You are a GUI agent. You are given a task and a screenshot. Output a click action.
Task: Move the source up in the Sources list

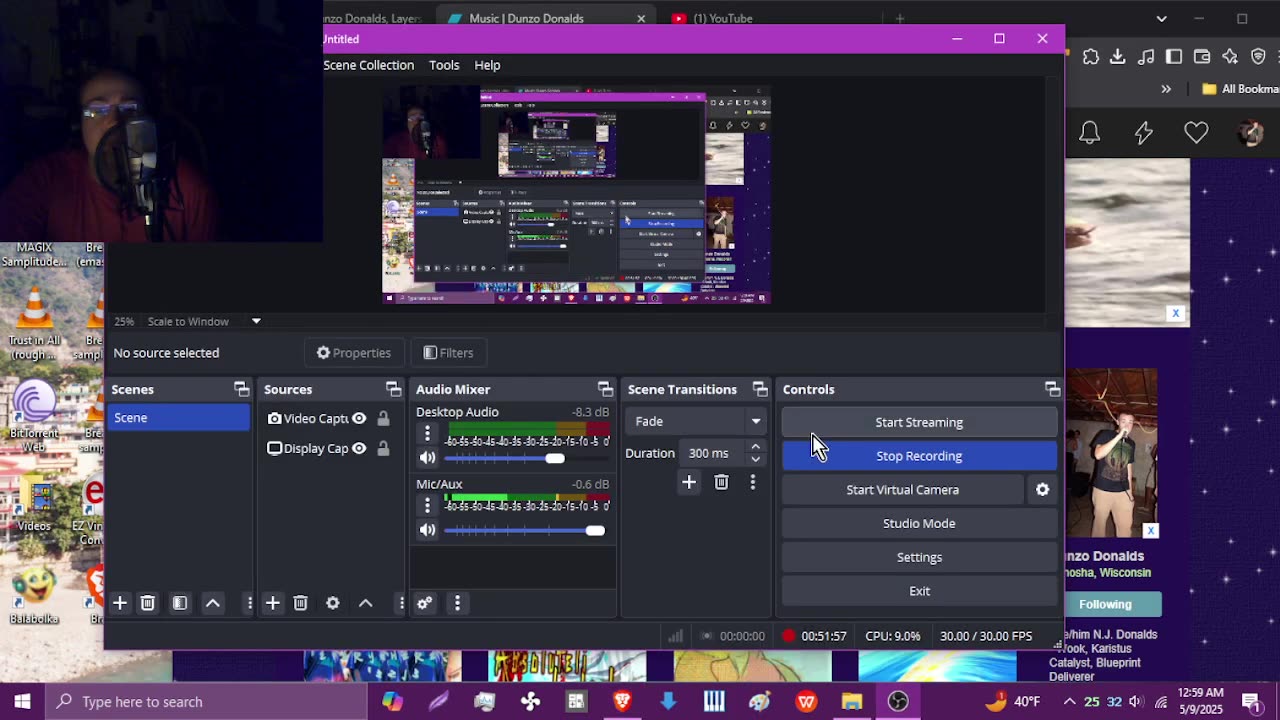366,603
